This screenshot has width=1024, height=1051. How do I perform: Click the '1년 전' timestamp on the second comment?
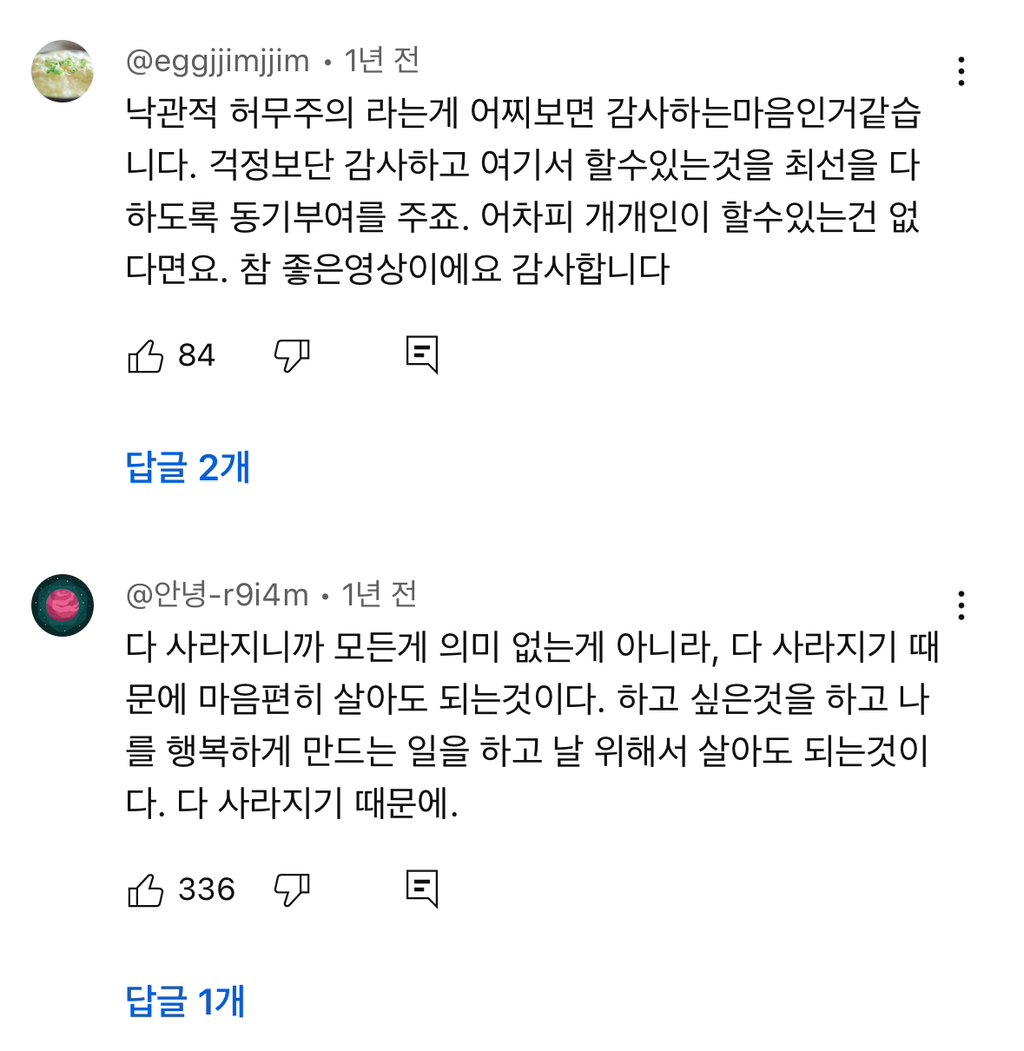tap(379, 595)
